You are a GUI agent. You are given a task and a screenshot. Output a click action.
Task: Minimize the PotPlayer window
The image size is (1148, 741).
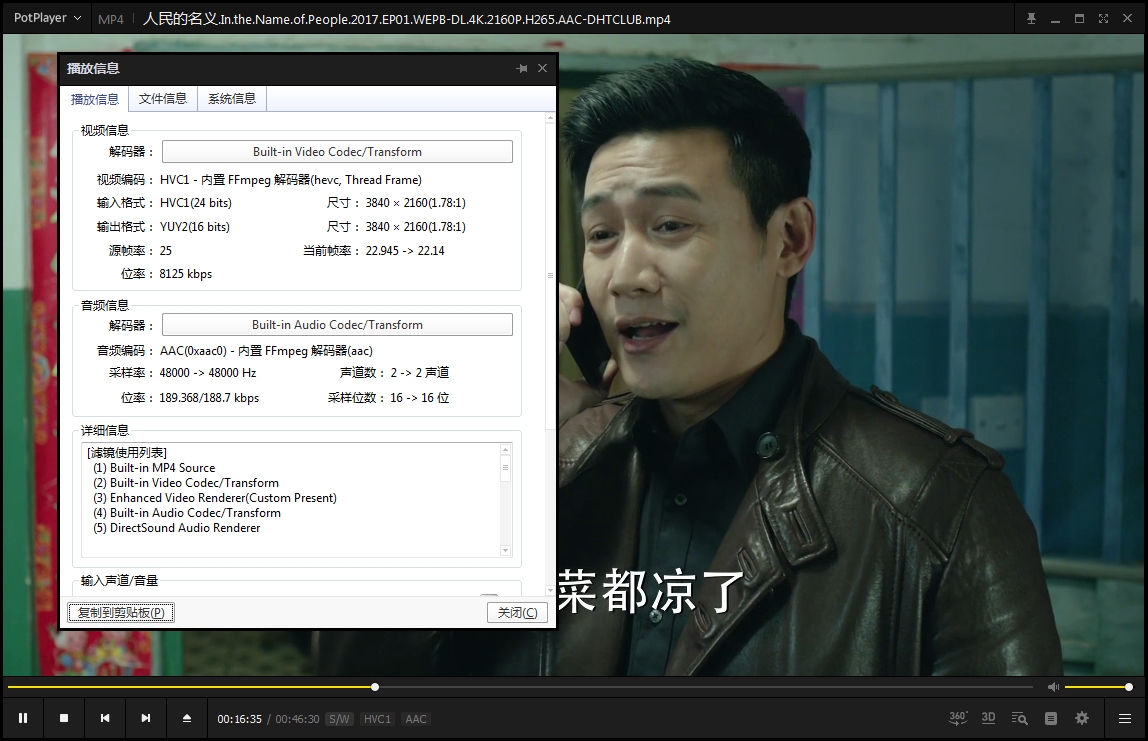[1055, 19]
